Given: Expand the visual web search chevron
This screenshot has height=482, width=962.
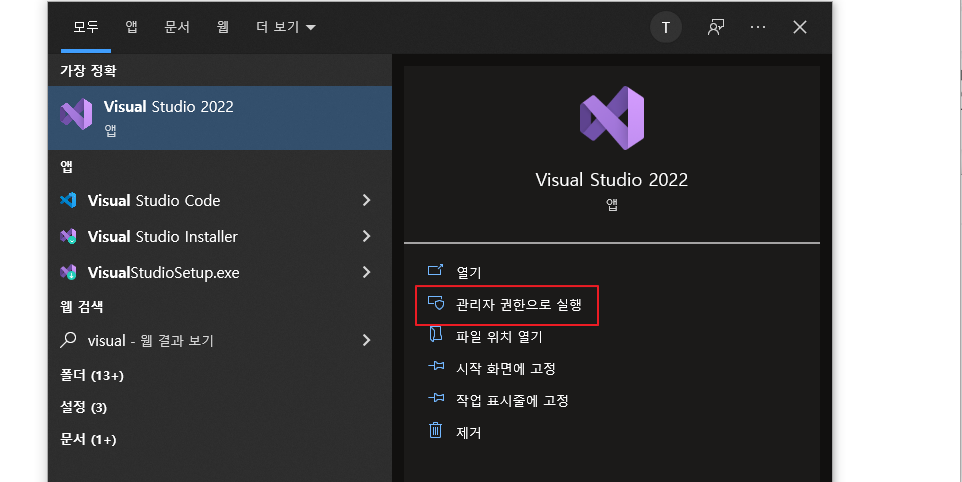Looking at the screenshot, I should click(366, 340).
